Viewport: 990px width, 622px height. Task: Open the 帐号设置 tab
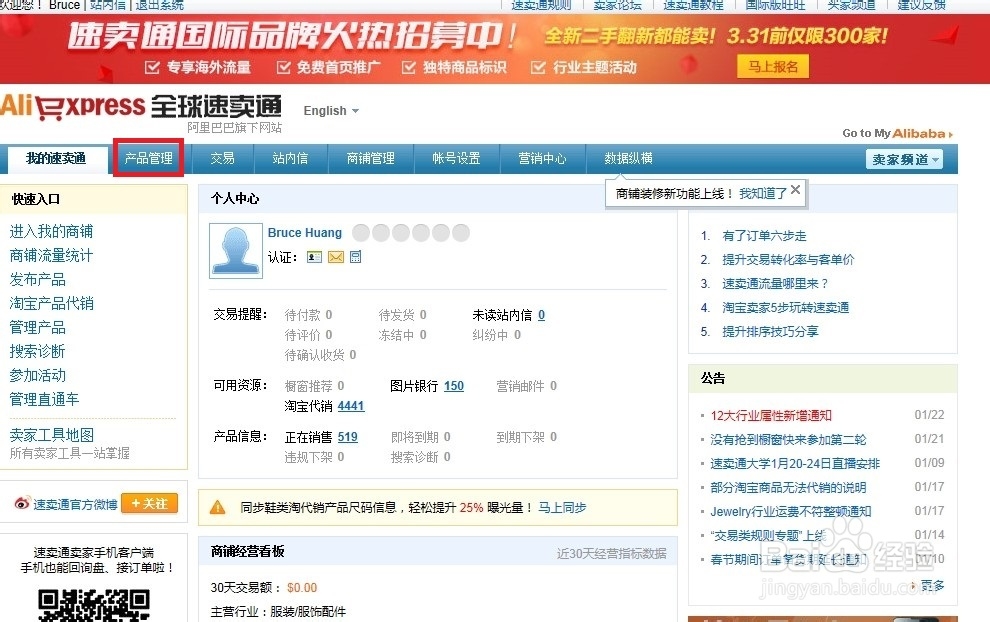(456, 158)
